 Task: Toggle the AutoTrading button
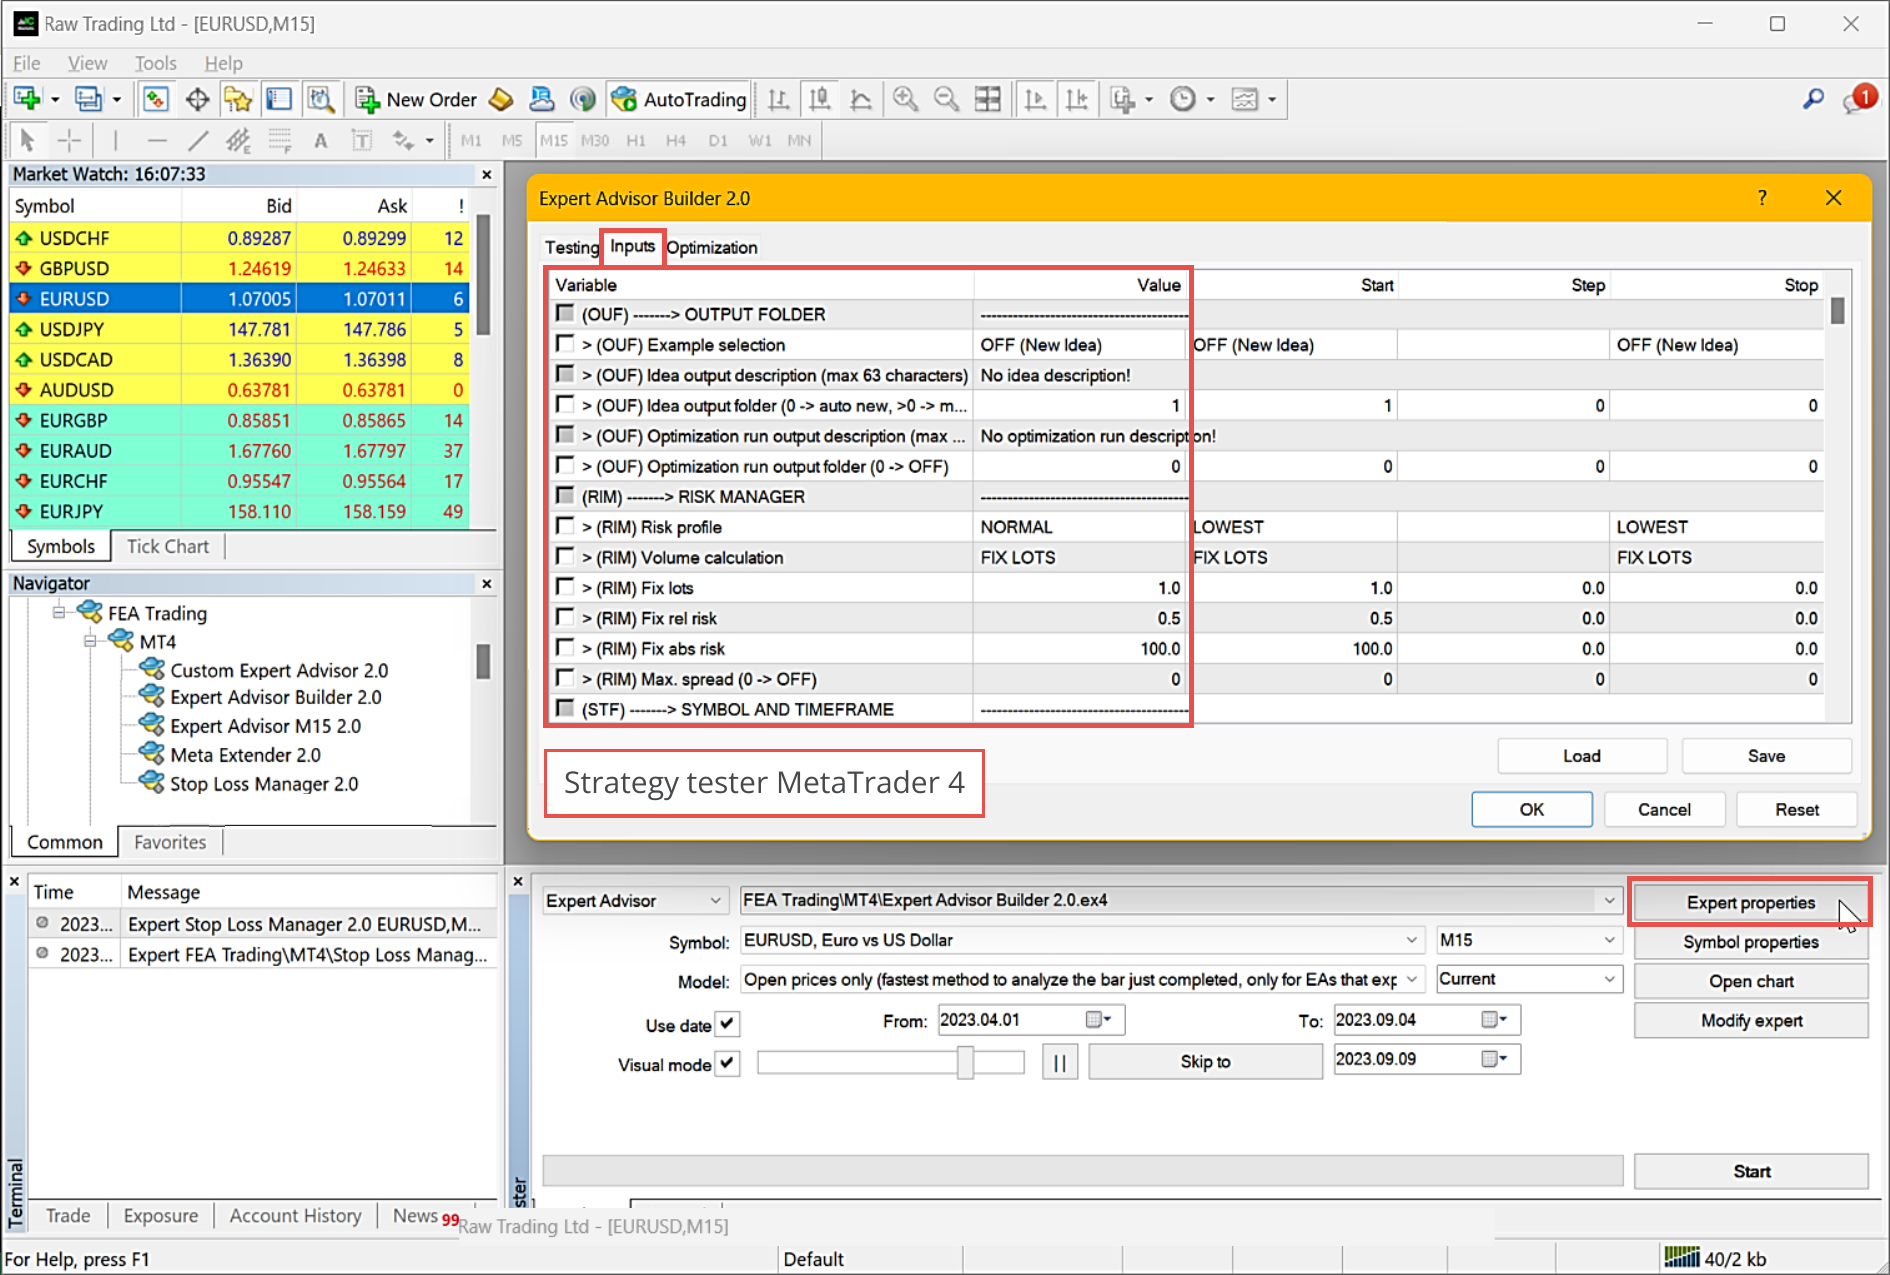(679, 99)
